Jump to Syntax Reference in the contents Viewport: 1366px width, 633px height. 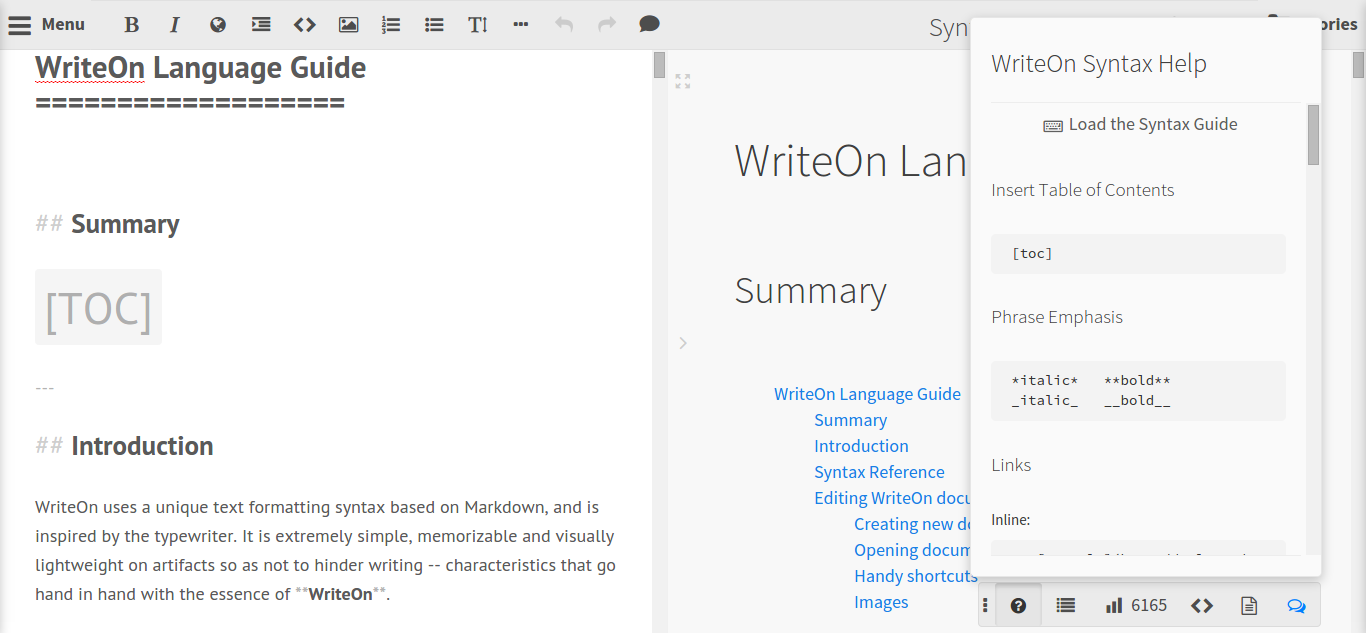click(x=879, y=472)
